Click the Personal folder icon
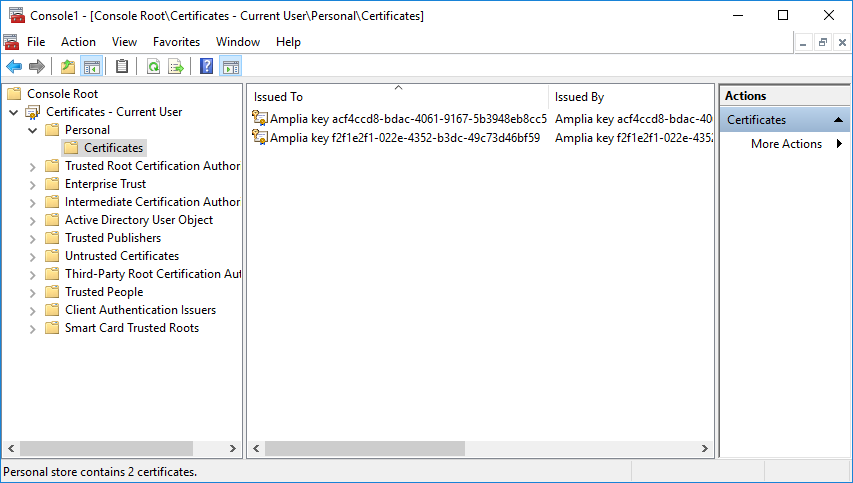The width and height of the screenshot is (853, 483). 52,130
